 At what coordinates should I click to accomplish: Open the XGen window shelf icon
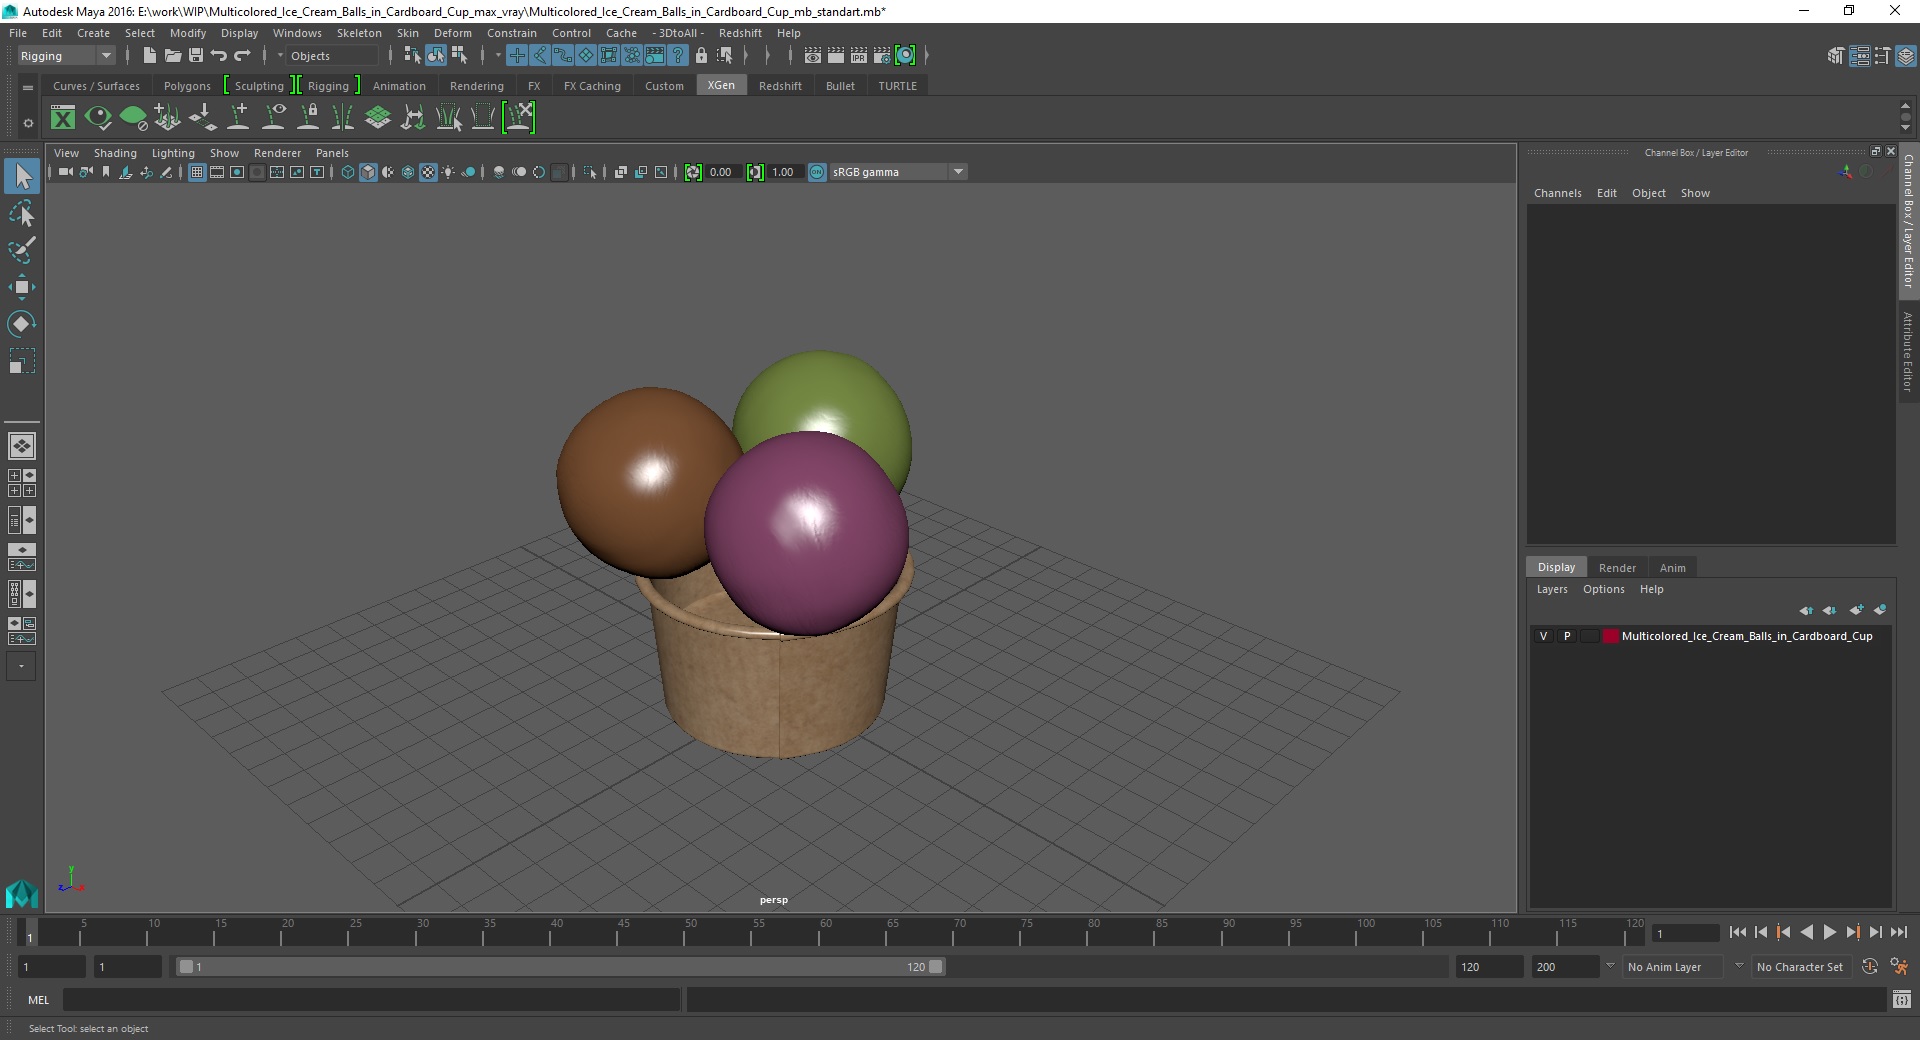tap(63, 118)
